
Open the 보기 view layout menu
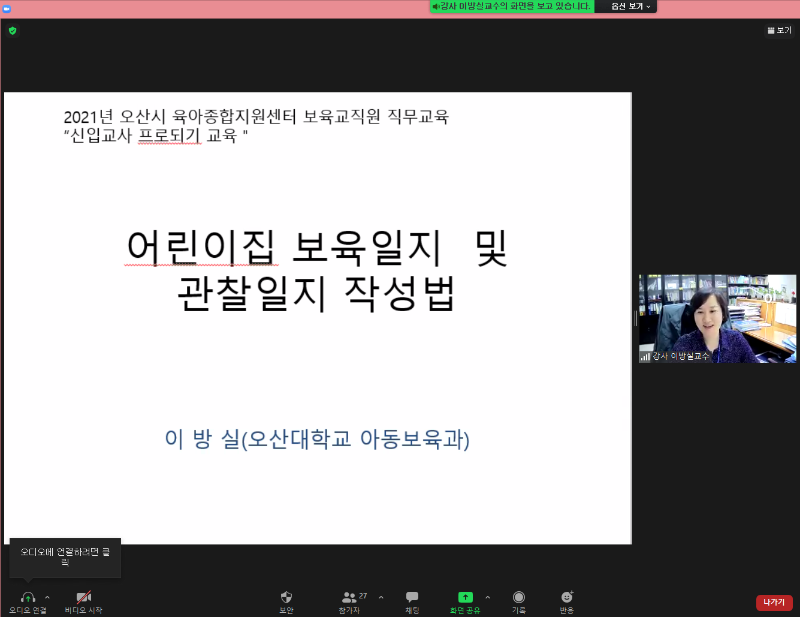point(778,31)
